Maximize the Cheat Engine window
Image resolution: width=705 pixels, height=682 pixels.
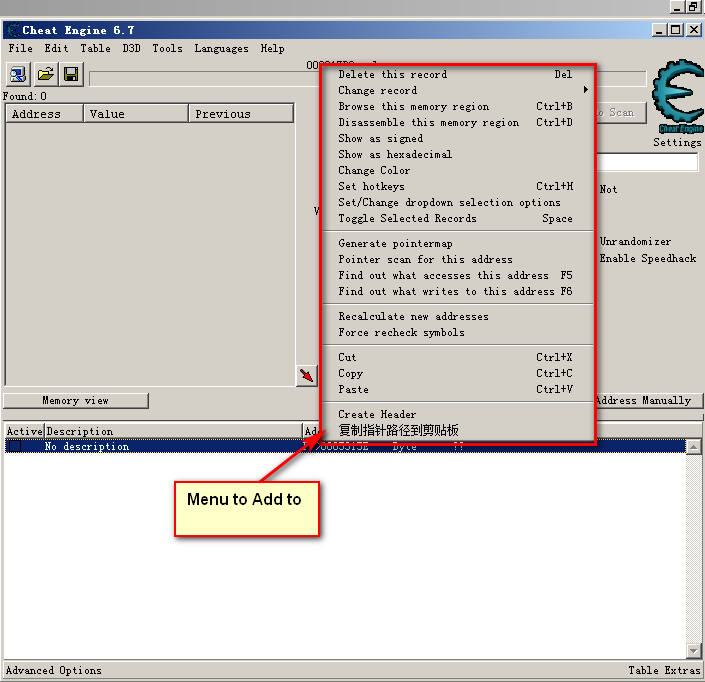tap(675, 30)
